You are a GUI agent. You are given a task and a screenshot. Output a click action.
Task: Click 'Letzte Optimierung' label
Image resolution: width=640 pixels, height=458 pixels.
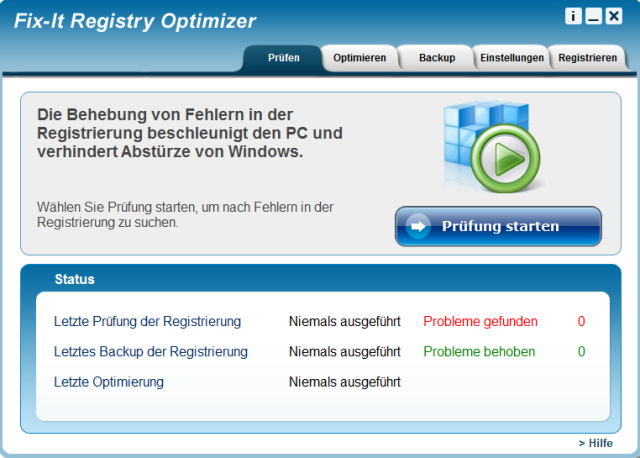[x=109, y=382]
